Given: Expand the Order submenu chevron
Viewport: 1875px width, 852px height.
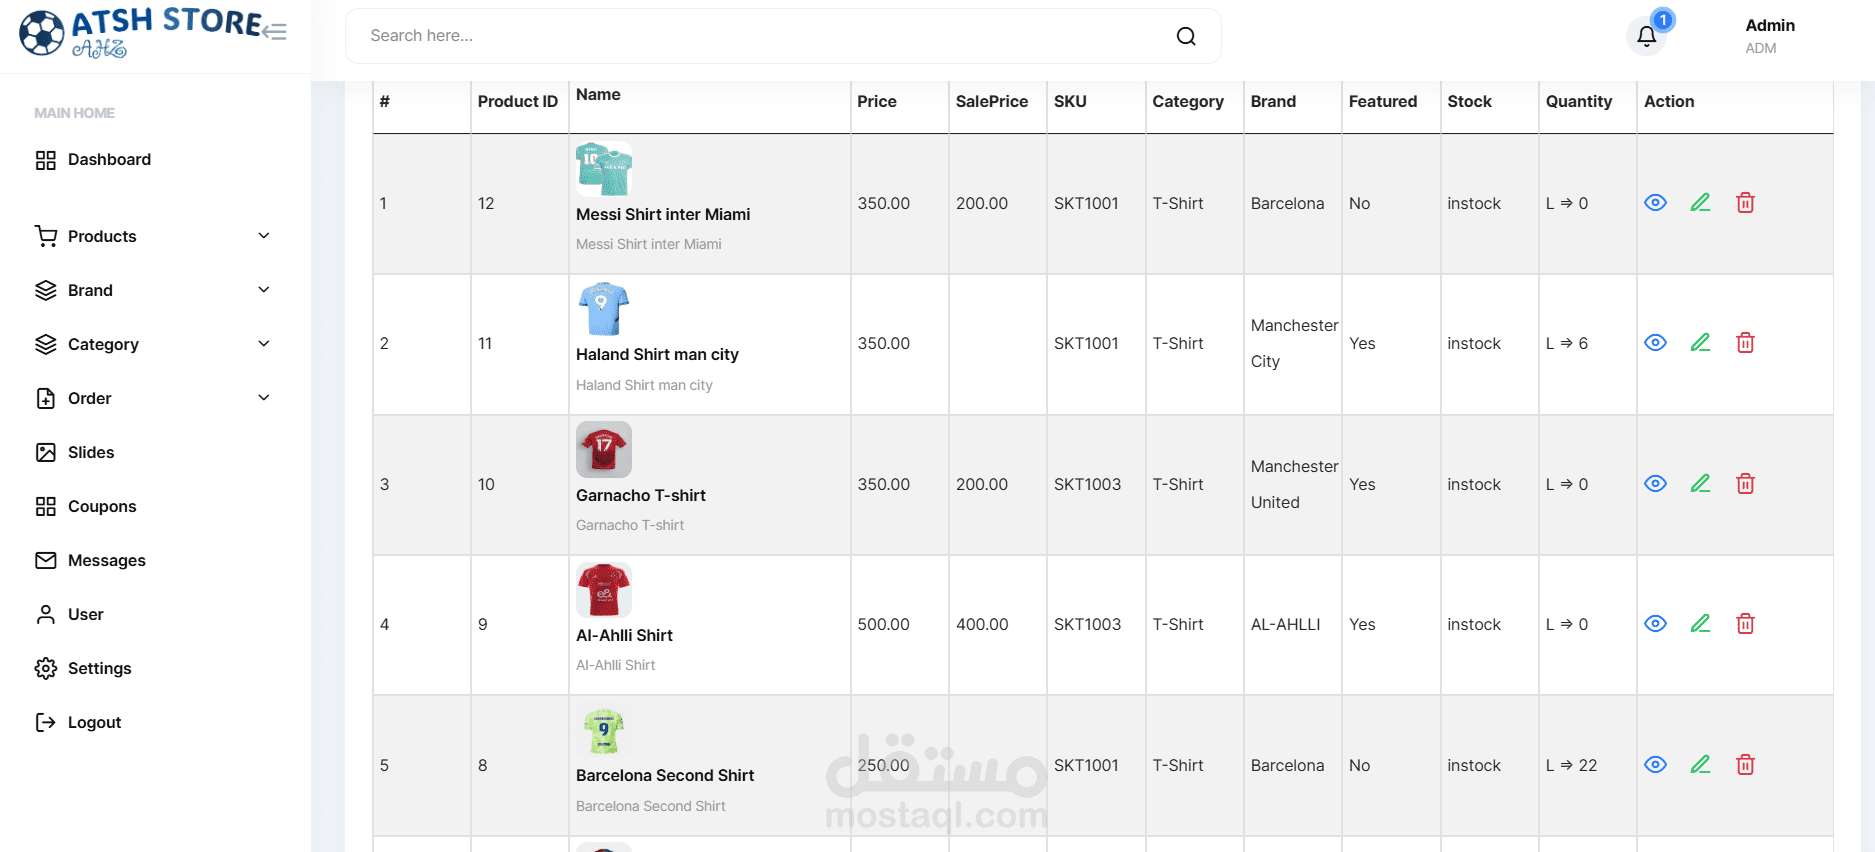Looking at the screenshot, I should (264, 398).
